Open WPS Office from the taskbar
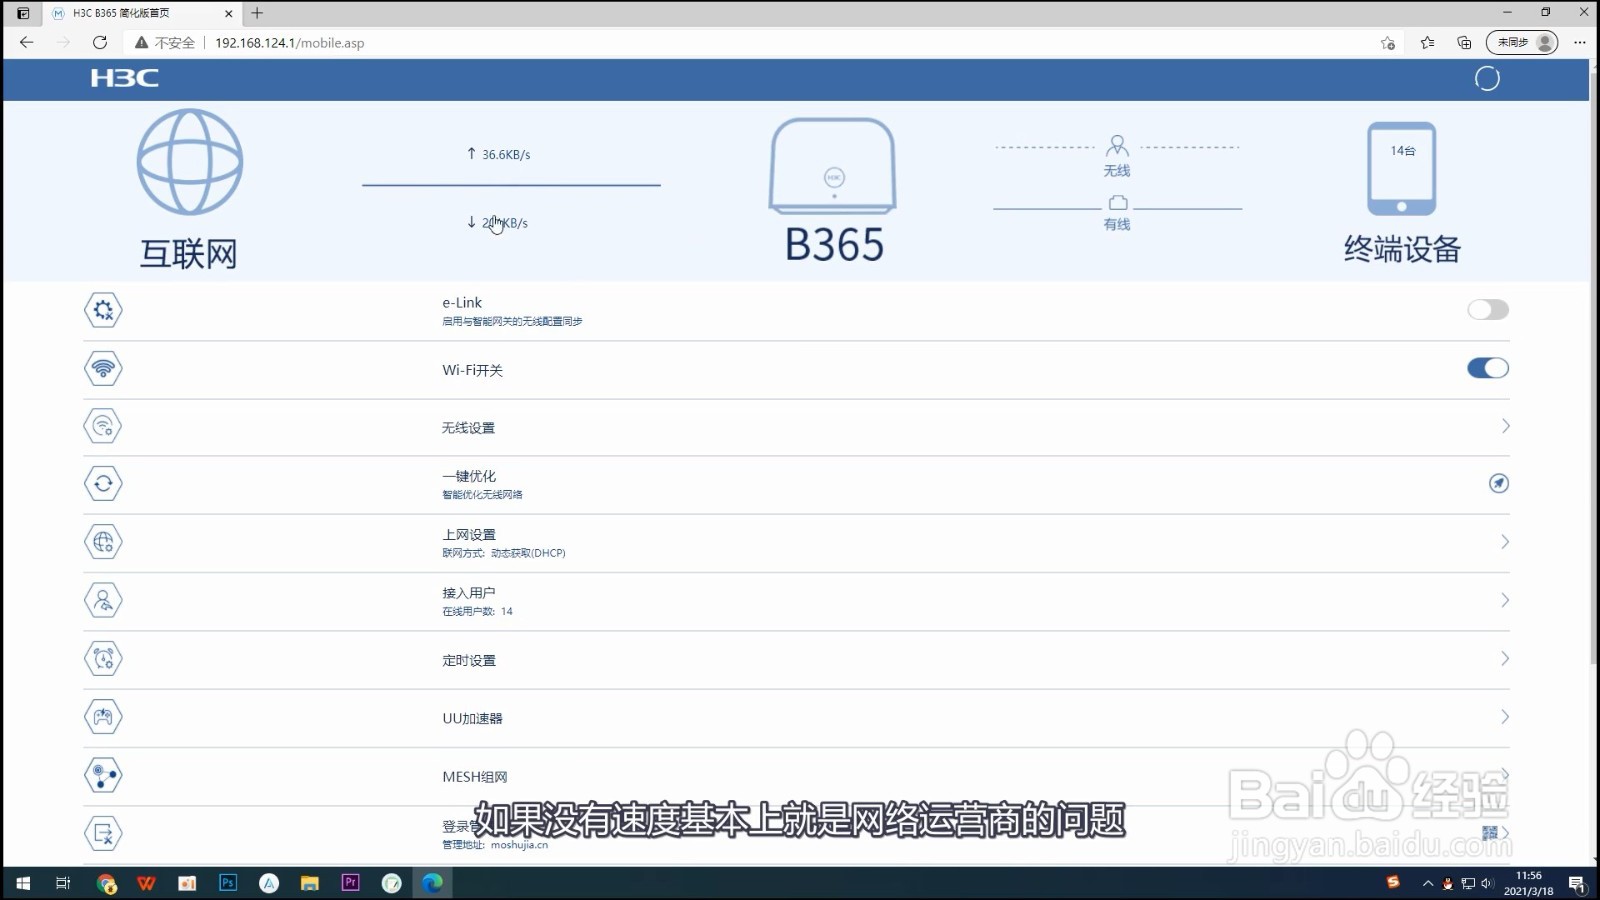 click(x=147, y=883)
